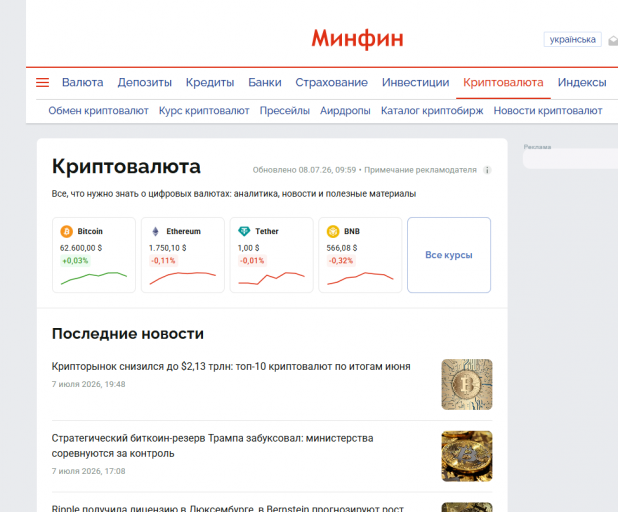Open the Валюта menu item
The height and width of the screenshot is (512, 618).
(82, 82)
